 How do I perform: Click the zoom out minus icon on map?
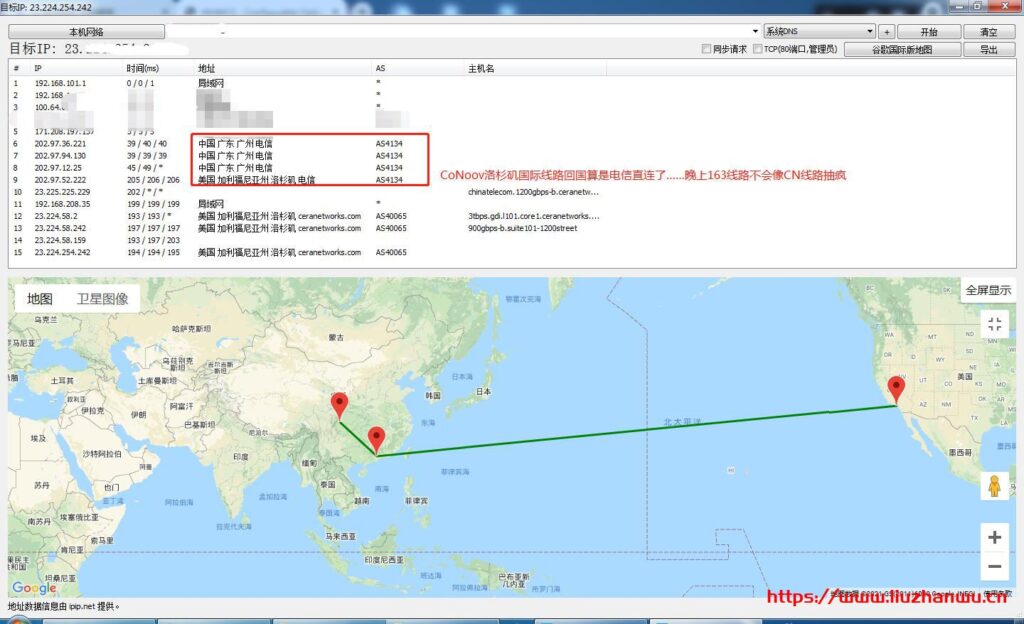click(995, 566)
